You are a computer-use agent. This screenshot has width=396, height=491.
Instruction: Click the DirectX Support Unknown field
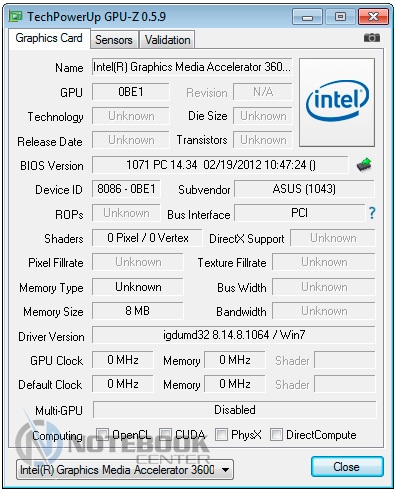click(x=333, y=238)
